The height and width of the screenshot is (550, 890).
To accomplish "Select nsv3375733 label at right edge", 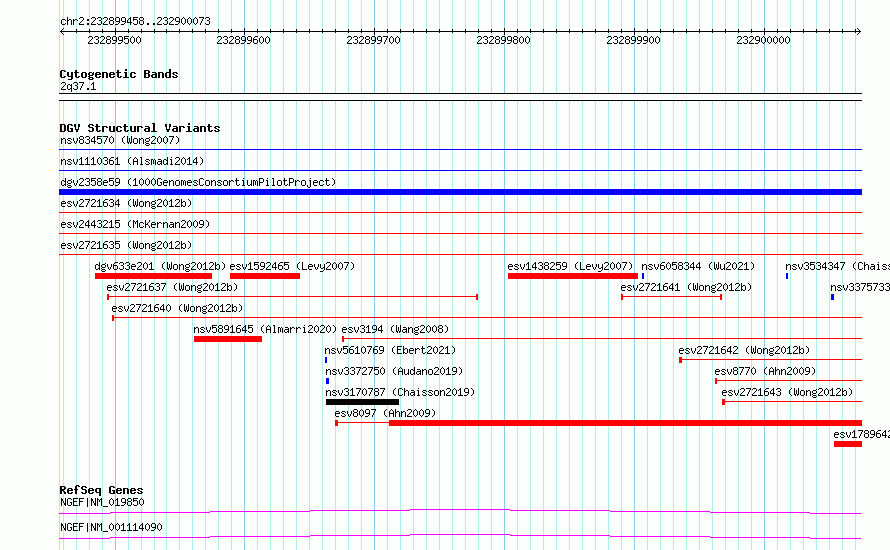I will (x=860, y=287).
